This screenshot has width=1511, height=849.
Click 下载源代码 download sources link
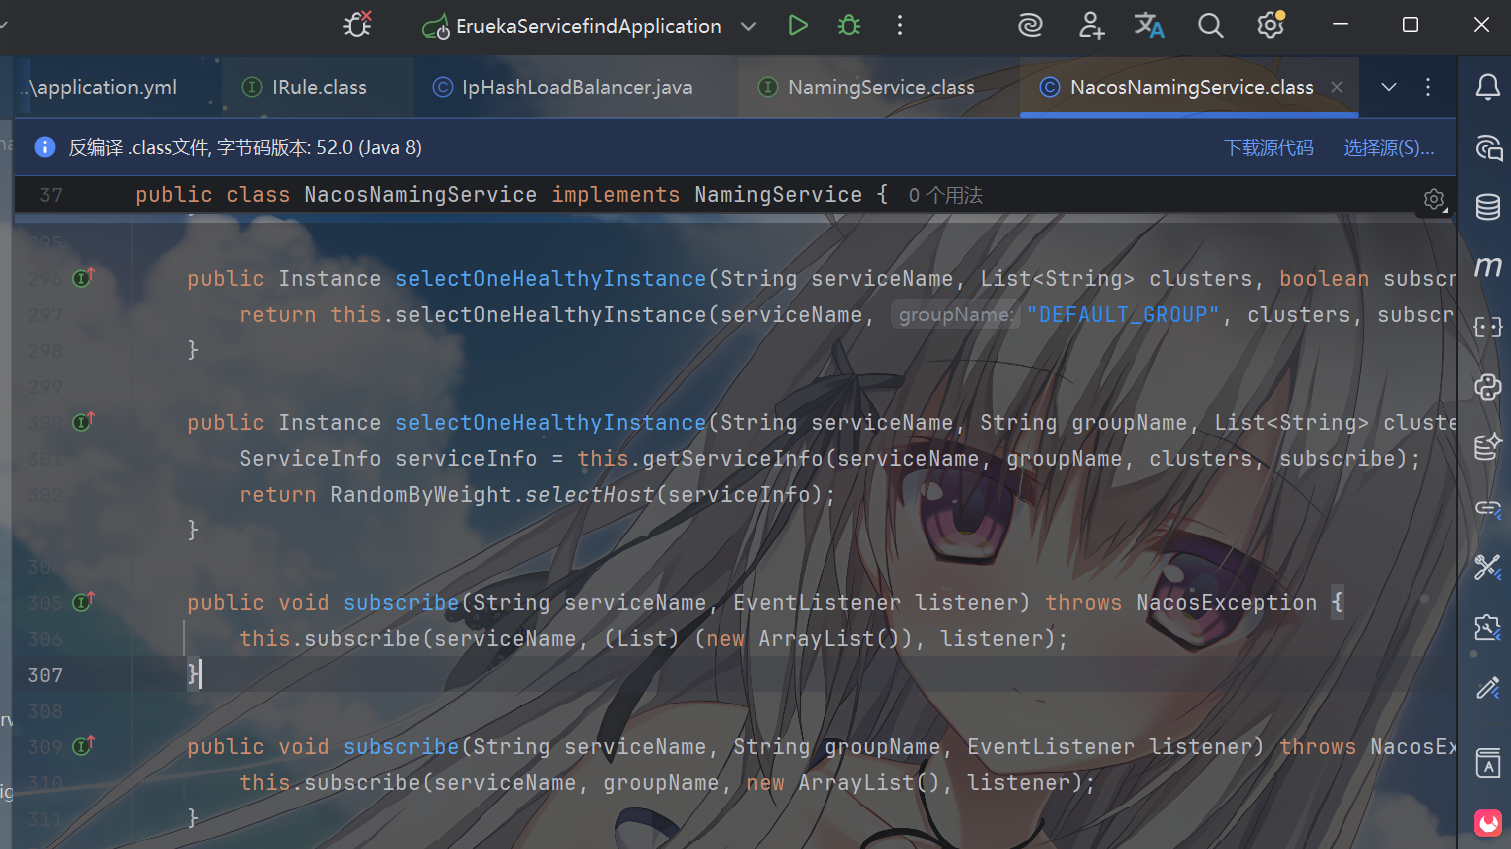[x=1269, y=148]
